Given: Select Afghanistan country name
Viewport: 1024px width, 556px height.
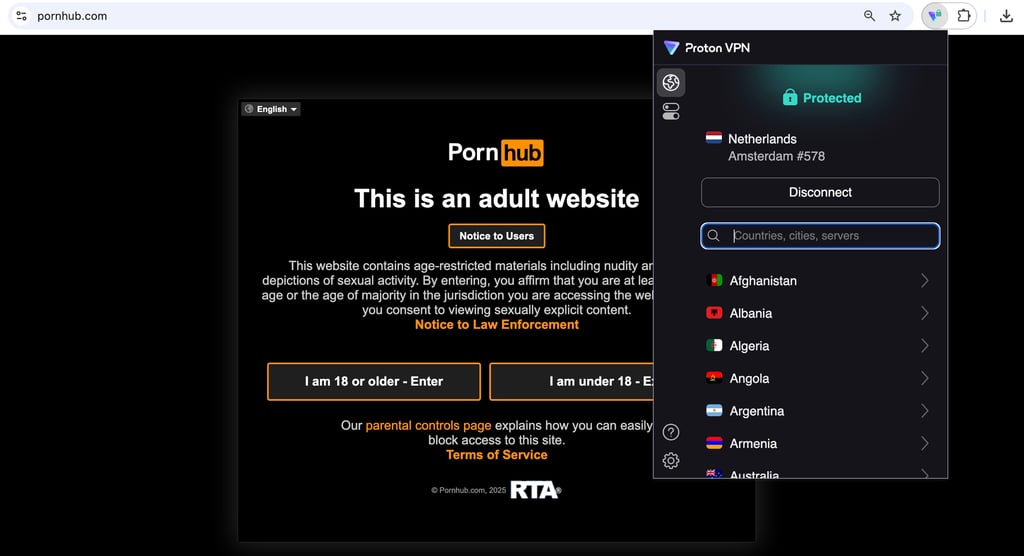Looking at the screenshot, I should [763, 281].
